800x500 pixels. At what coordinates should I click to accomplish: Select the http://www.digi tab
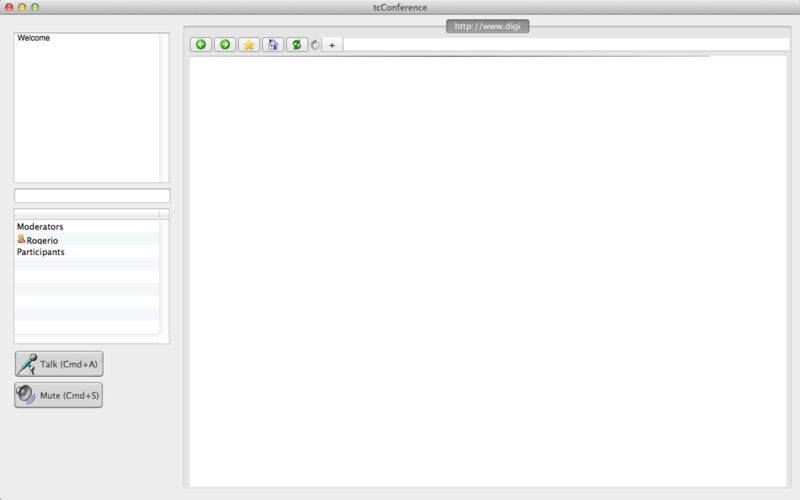point(487,26)
